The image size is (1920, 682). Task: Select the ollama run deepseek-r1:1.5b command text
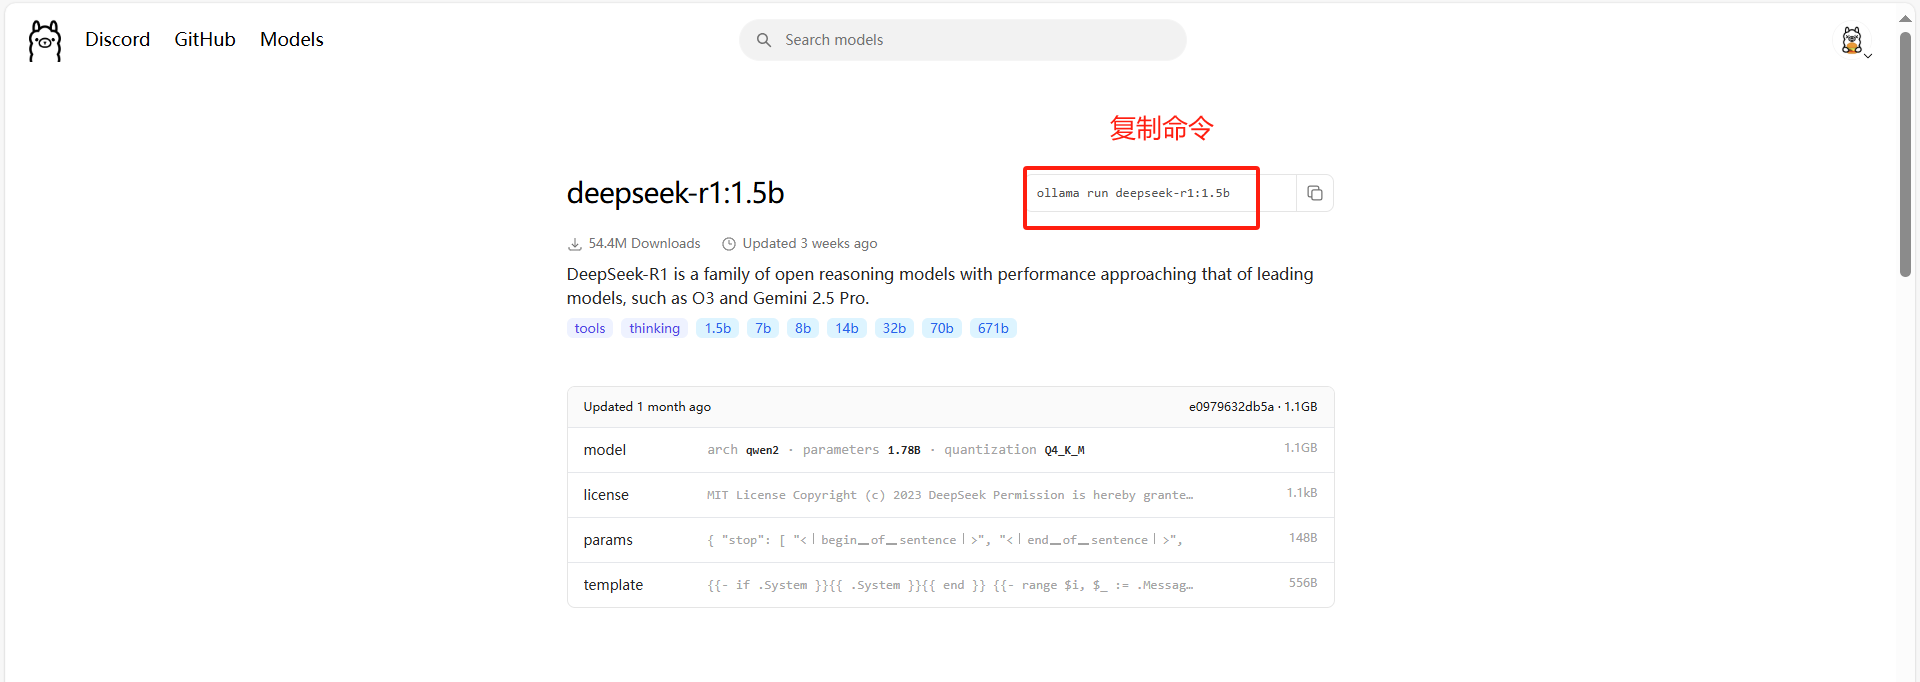click(1133, 193)
